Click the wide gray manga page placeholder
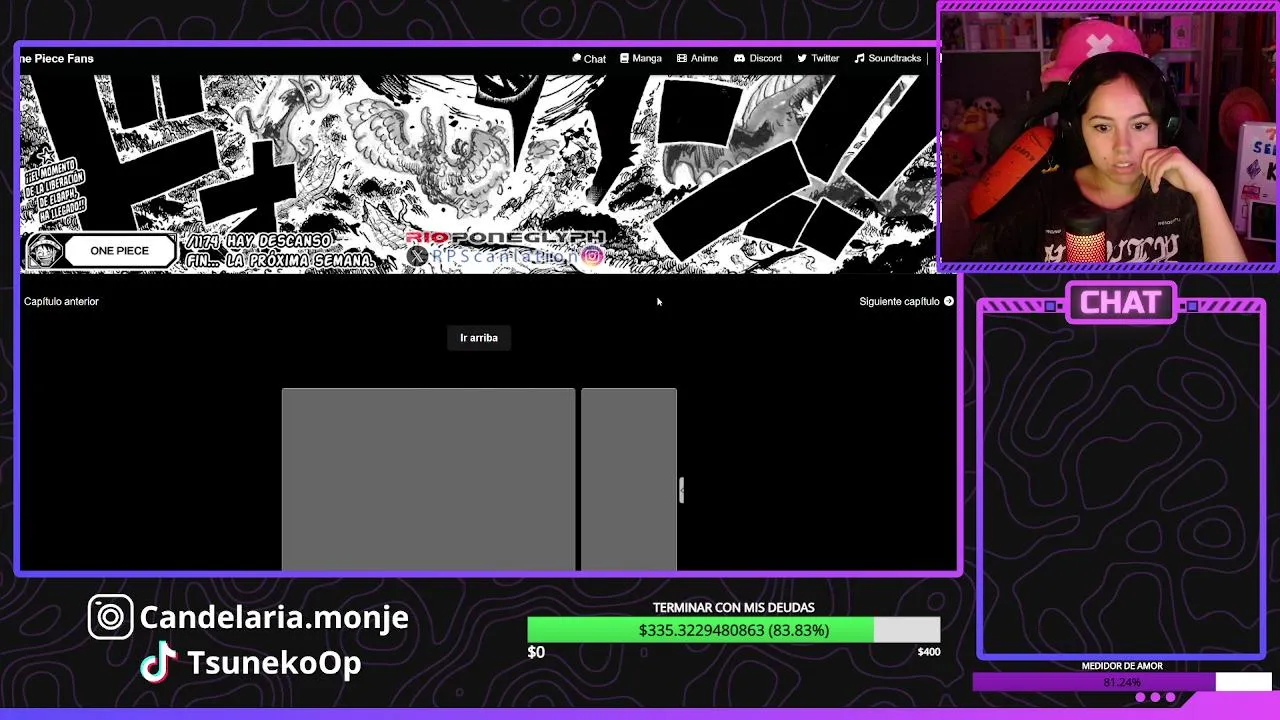This screenshot has height=720, width=1280. click(x=428, y=479)
